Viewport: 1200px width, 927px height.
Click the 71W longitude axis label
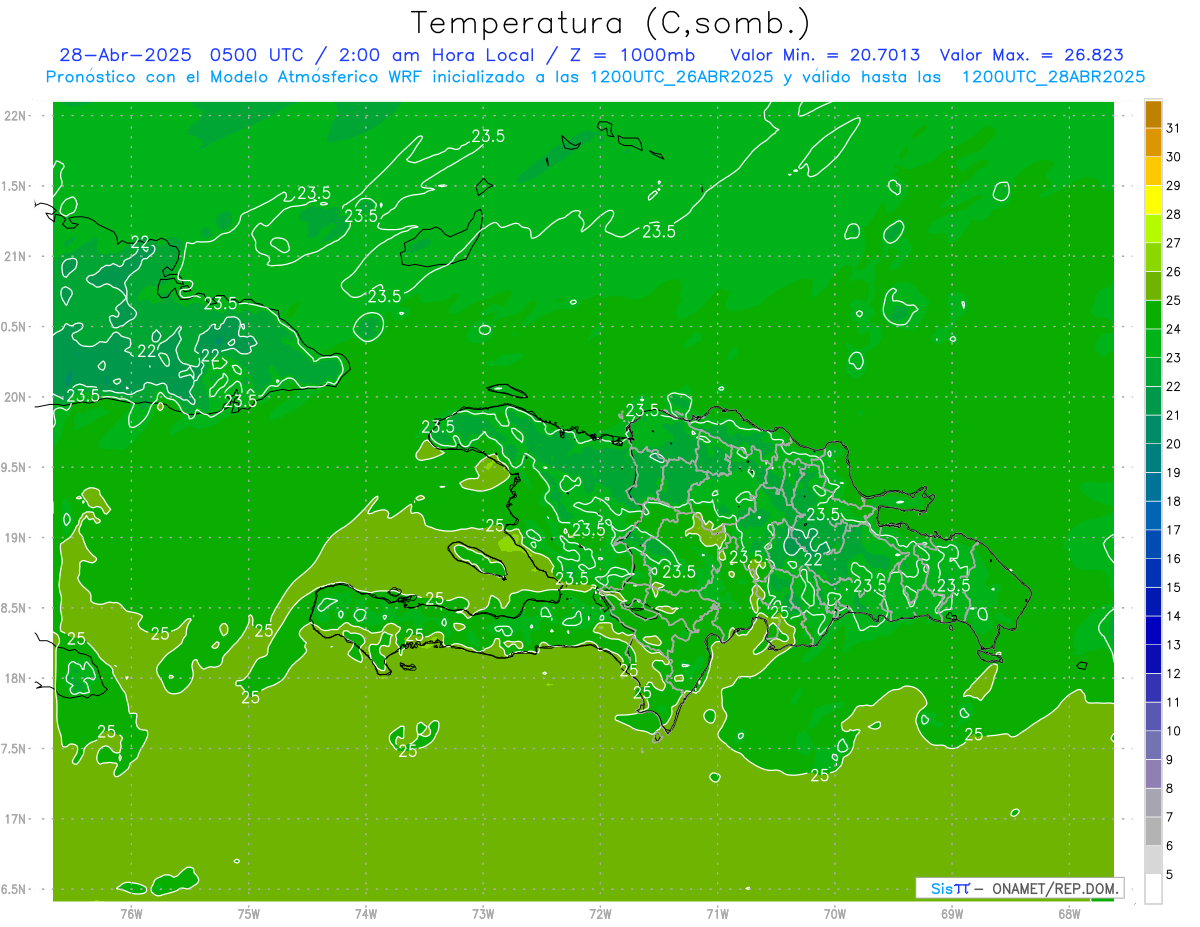(x=717, y=913)
